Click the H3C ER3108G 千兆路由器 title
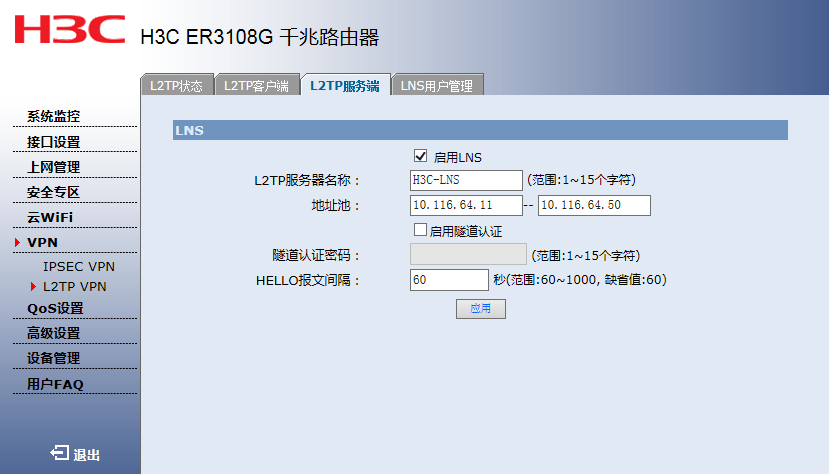 (x=260, y=38)
